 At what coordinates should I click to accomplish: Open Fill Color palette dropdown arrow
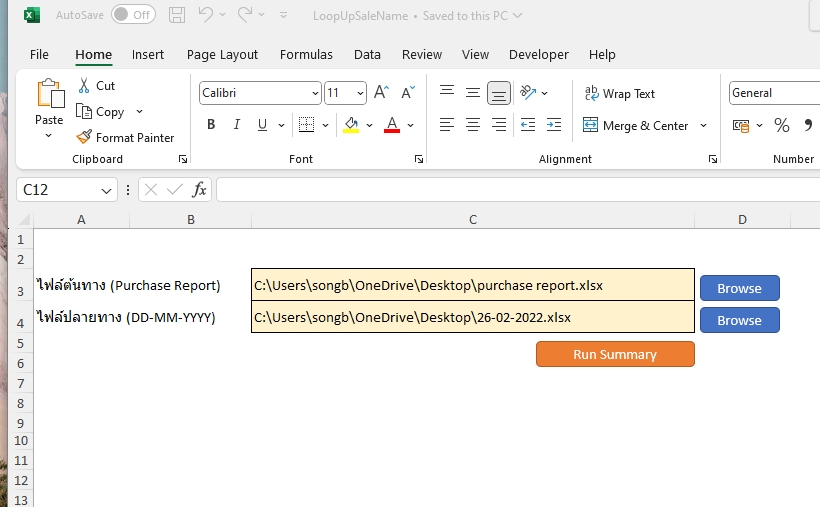tap(369, 125)
